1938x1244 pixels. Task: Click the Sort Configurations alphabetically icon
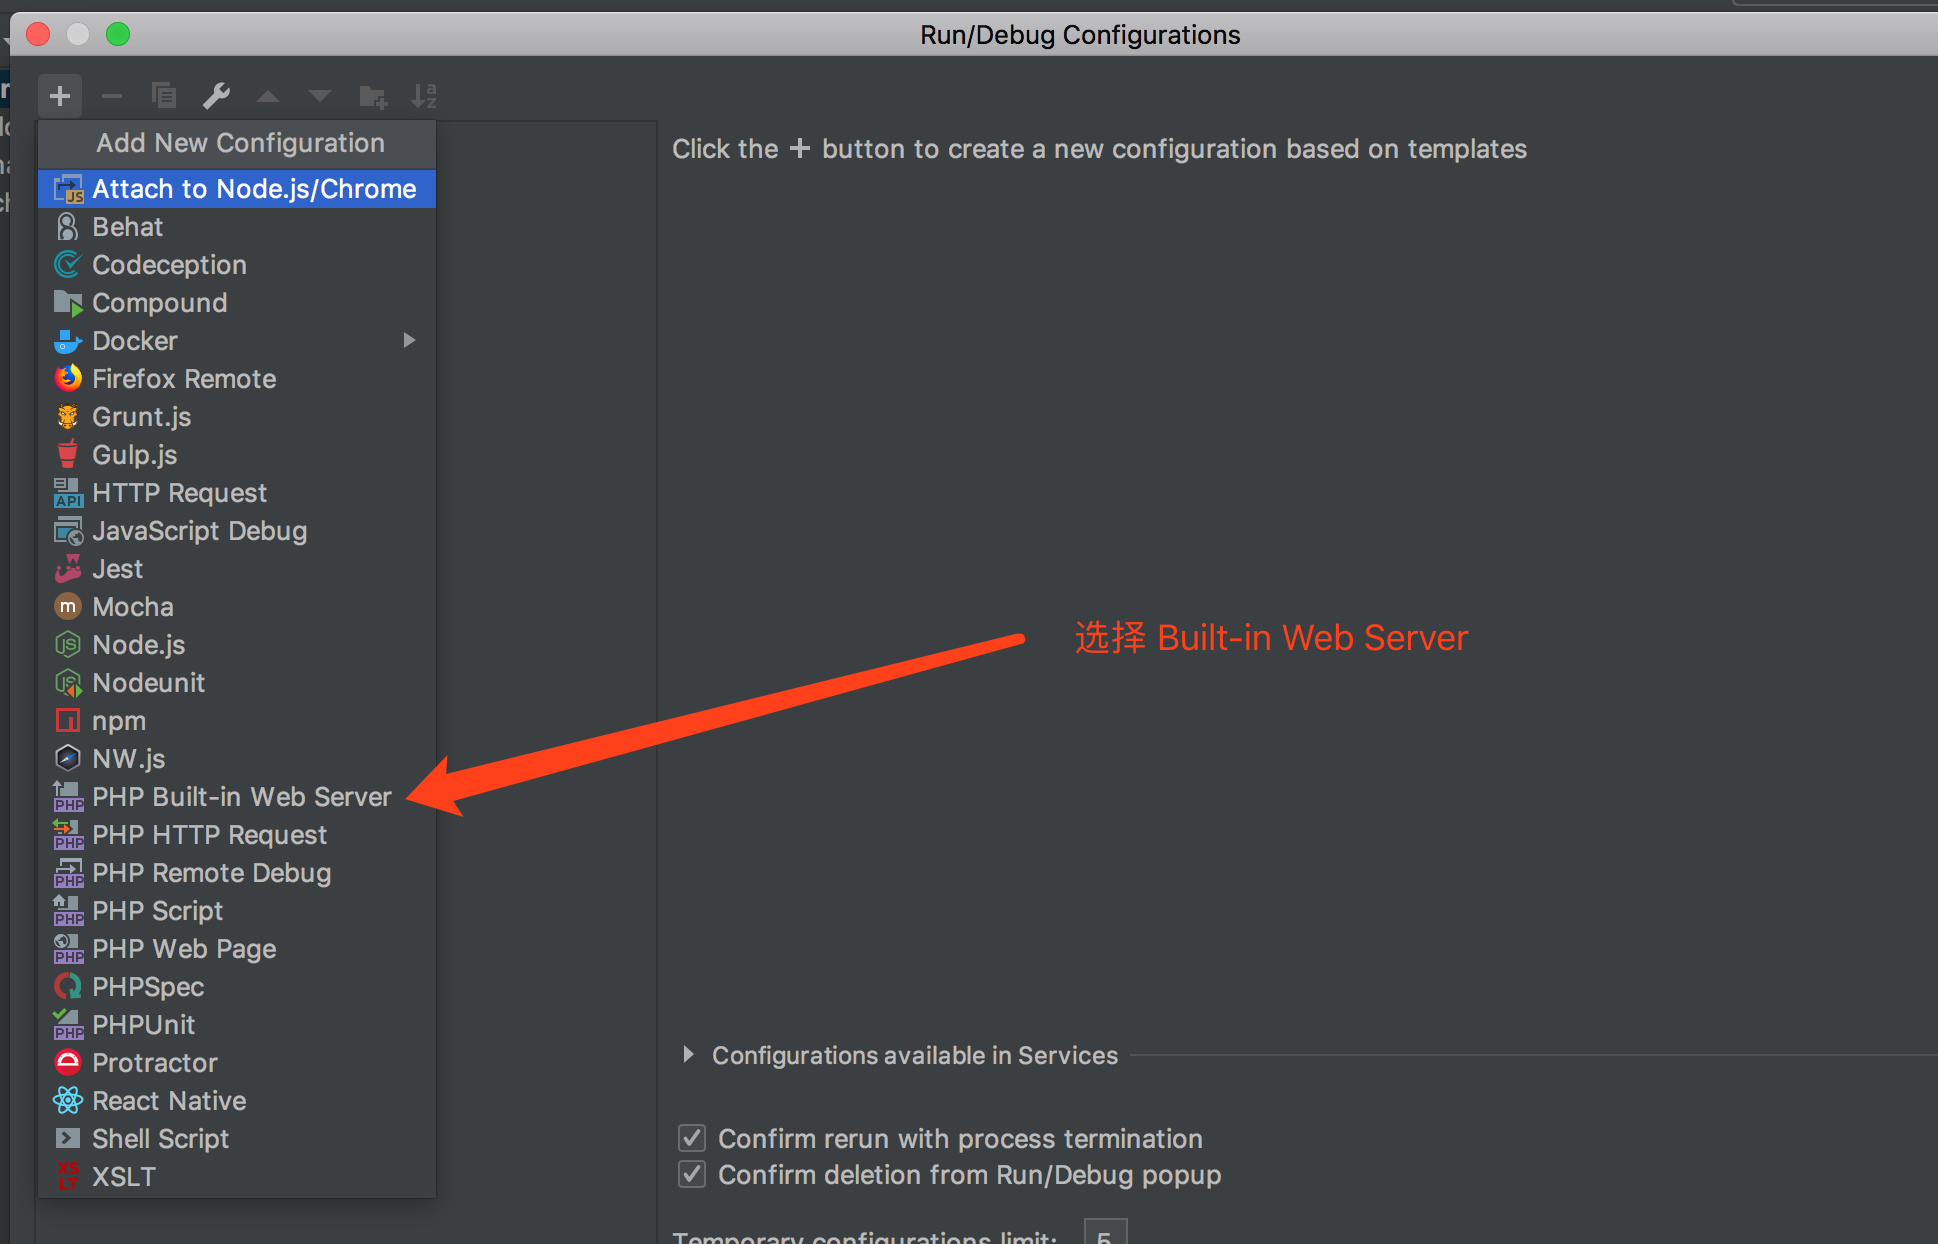pyautogui.click(x=424, y=96)
